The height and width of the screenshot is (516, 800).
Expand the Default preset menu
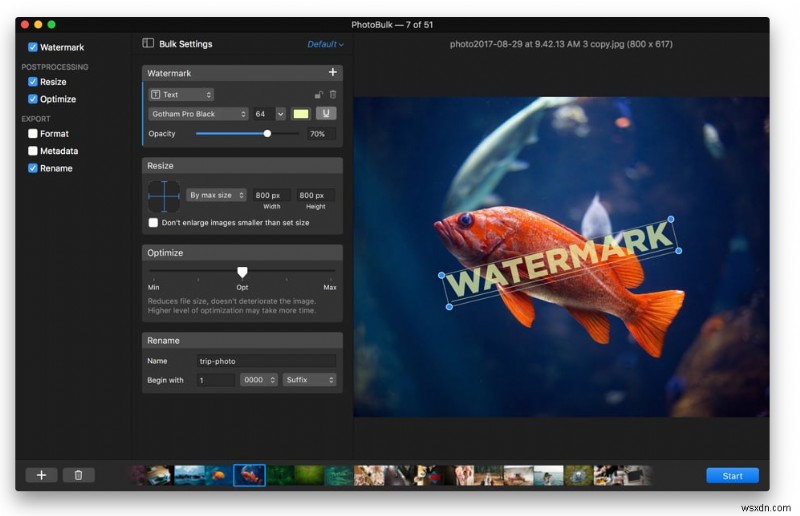pos(325,44)
